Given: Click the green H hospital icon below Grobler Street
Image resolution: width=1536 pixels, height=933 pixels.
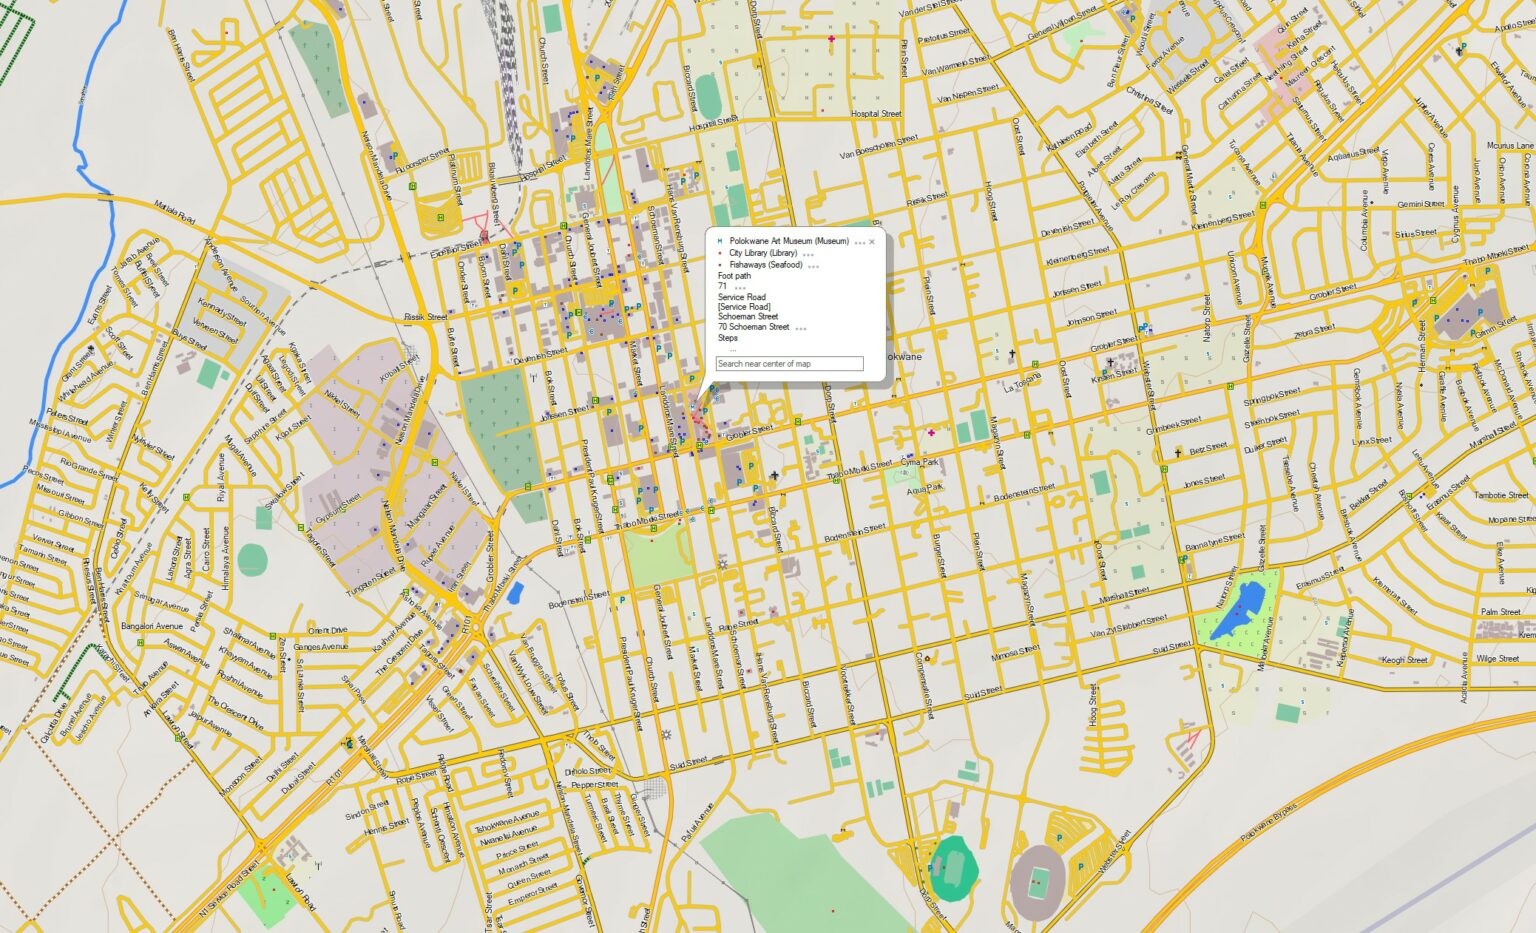Looking at the screenshot, I should 699,445.
